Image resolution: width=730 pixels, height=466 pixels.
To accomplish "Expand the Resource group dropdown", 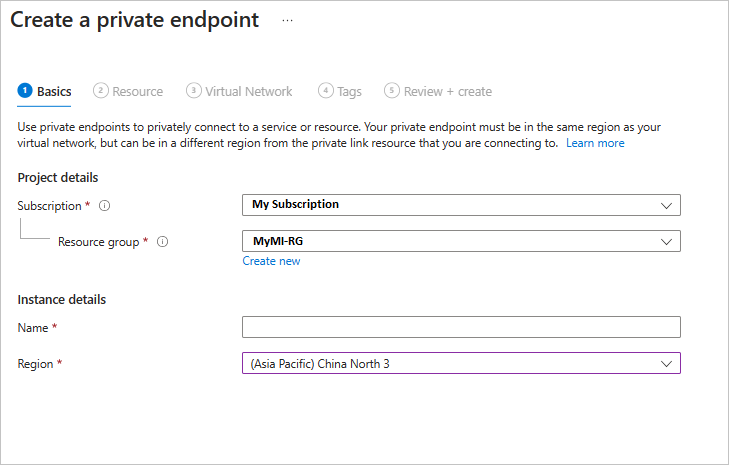I will point(461,241).
